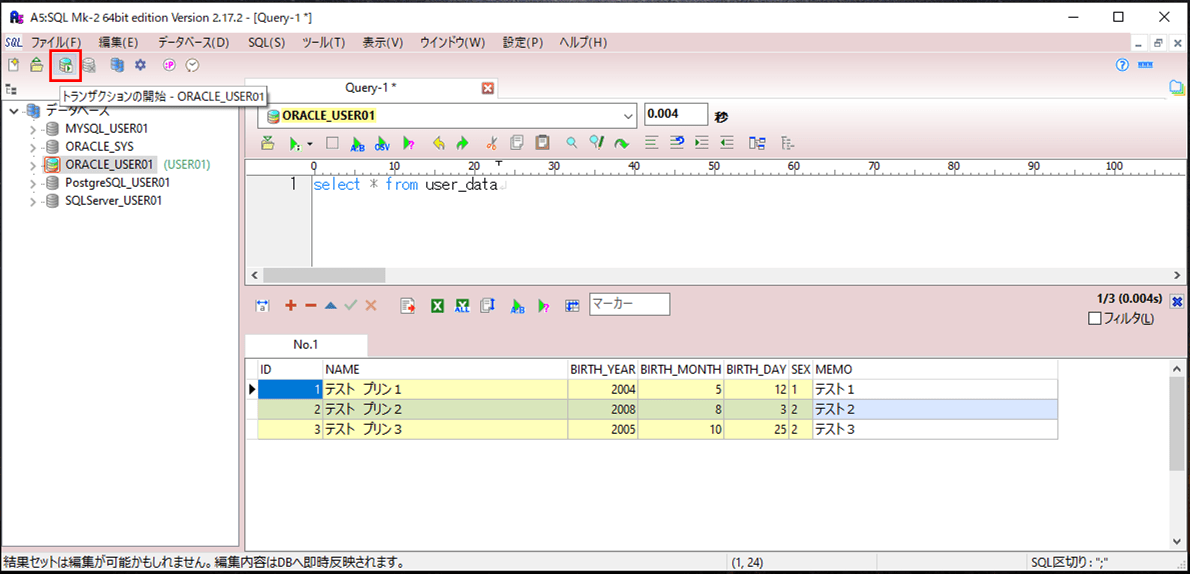This screenshot has width=1190, height=574.
Task: Switch to the No.1 result tab
Action: [305, 345]
